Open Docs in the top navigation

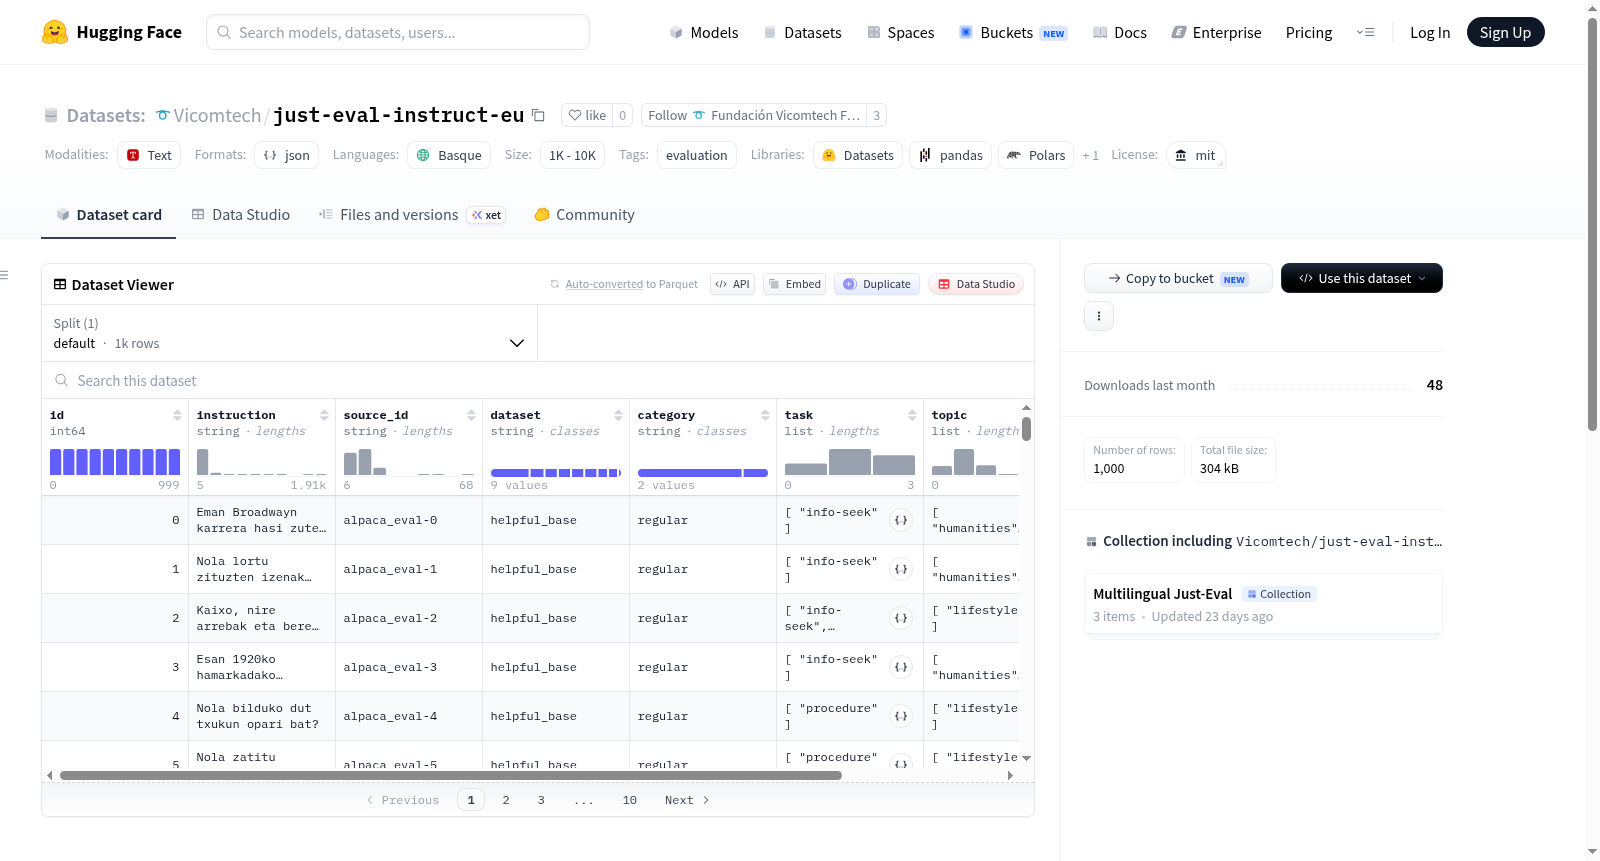tap(1119, 33)
